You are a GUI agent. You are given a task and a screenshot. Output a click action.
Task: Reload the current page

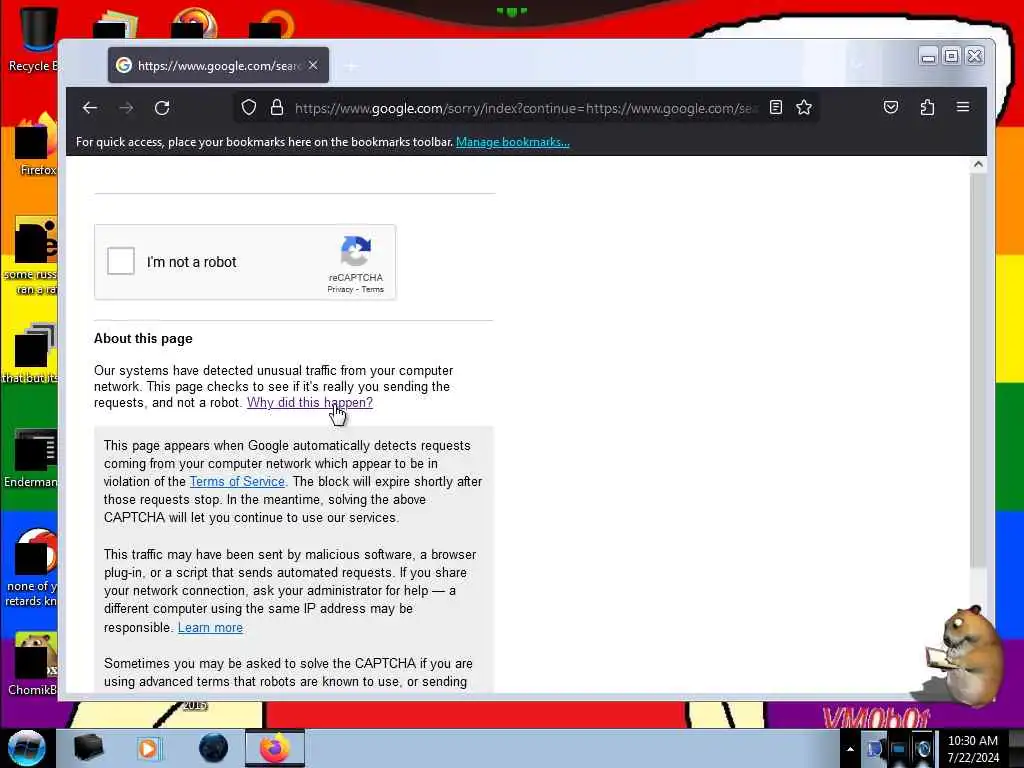point(162,108)
